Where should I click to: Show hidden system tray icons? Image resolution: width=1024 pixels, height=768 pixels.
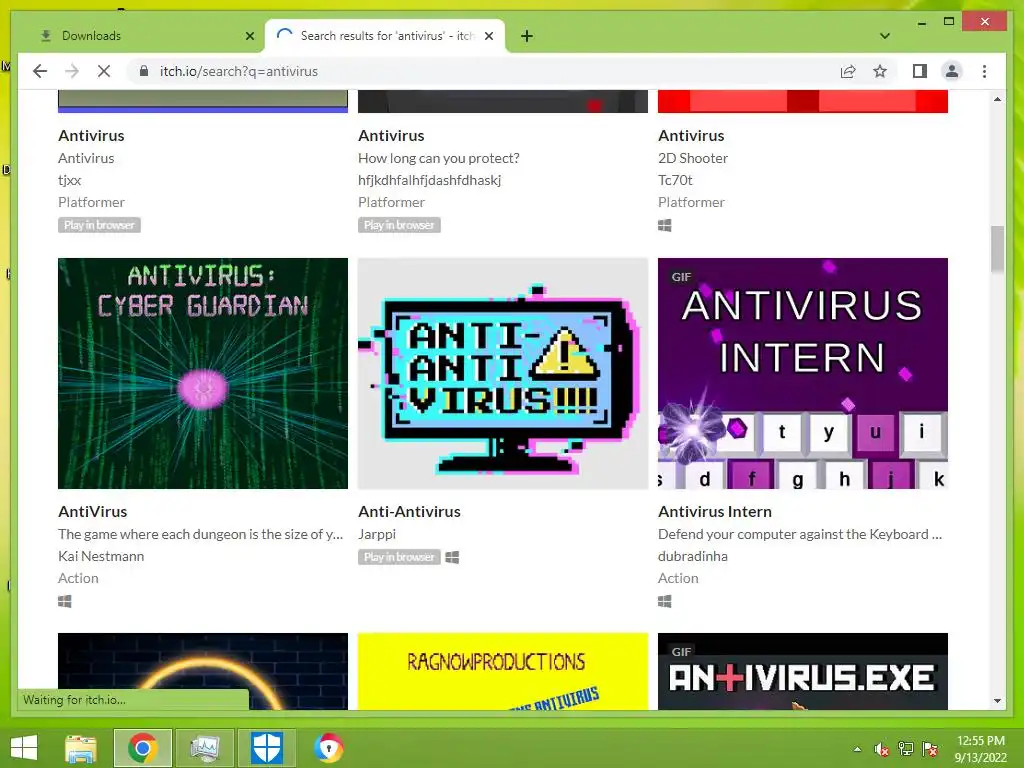point(857,749)
